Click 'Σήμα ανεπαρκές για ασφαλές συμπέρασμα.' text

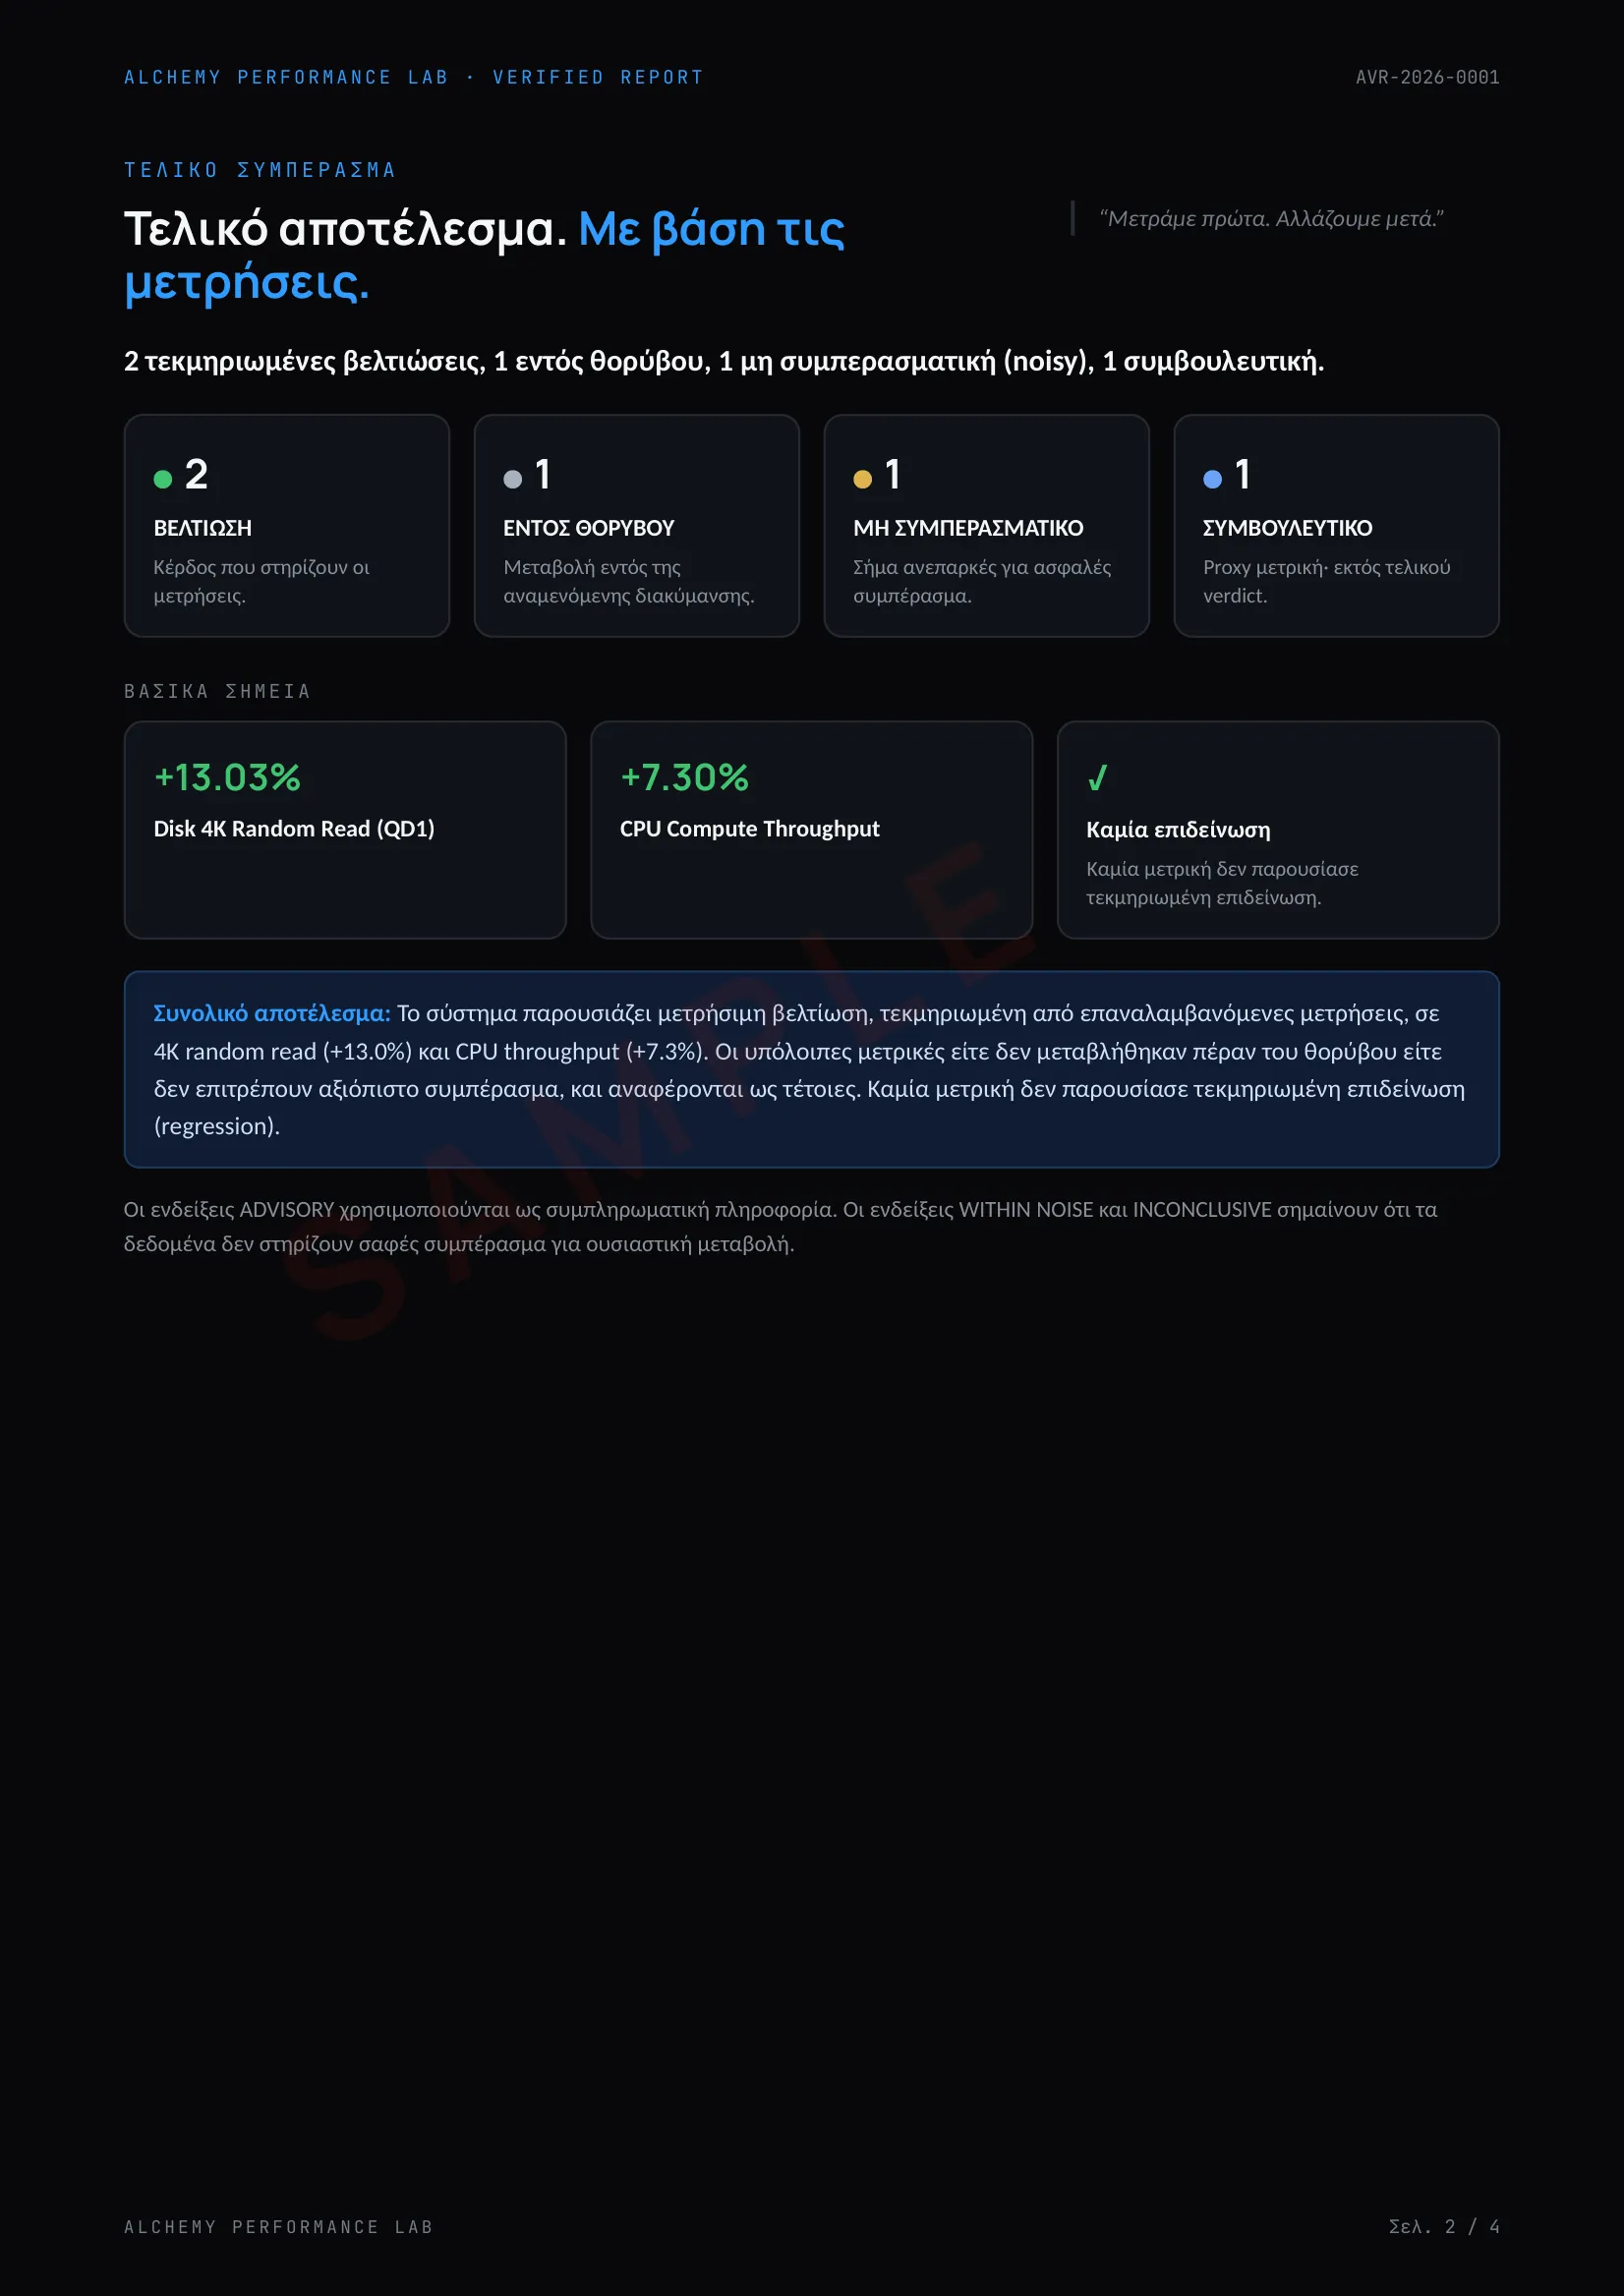[982, 581]
